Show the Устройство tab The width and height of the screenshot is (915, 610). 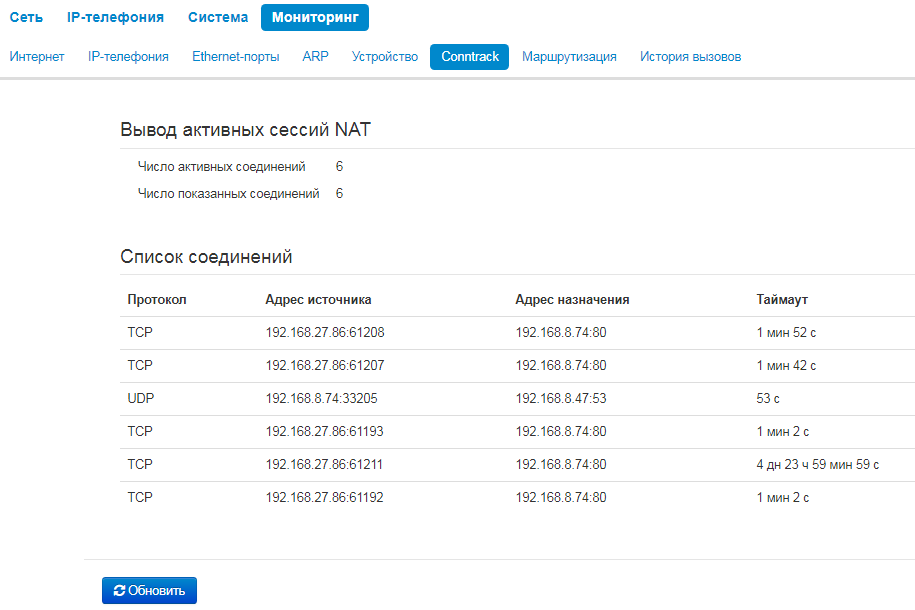[385, 57]
